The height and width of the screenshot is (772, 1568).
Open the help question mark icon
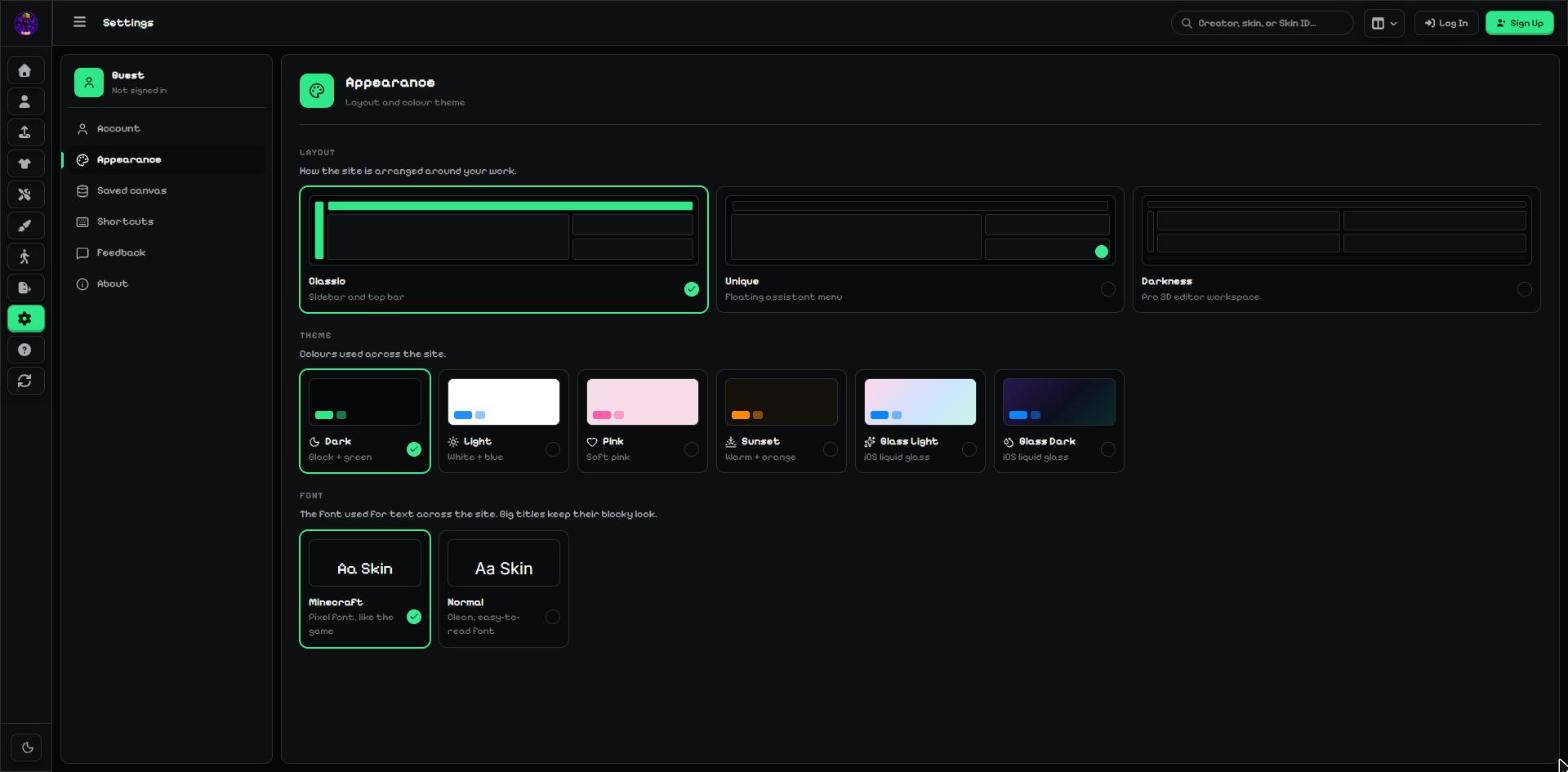[x=25, y=350]
